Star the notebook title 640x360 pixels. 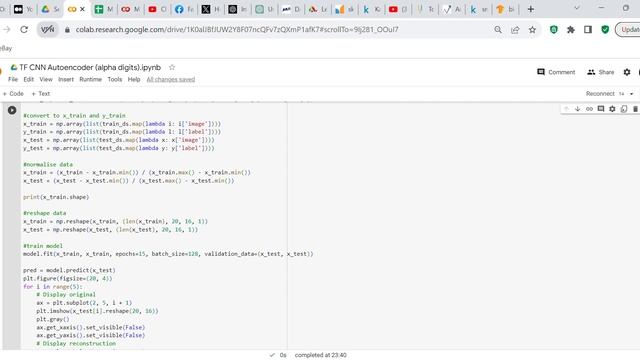click(x=172, y=67)
